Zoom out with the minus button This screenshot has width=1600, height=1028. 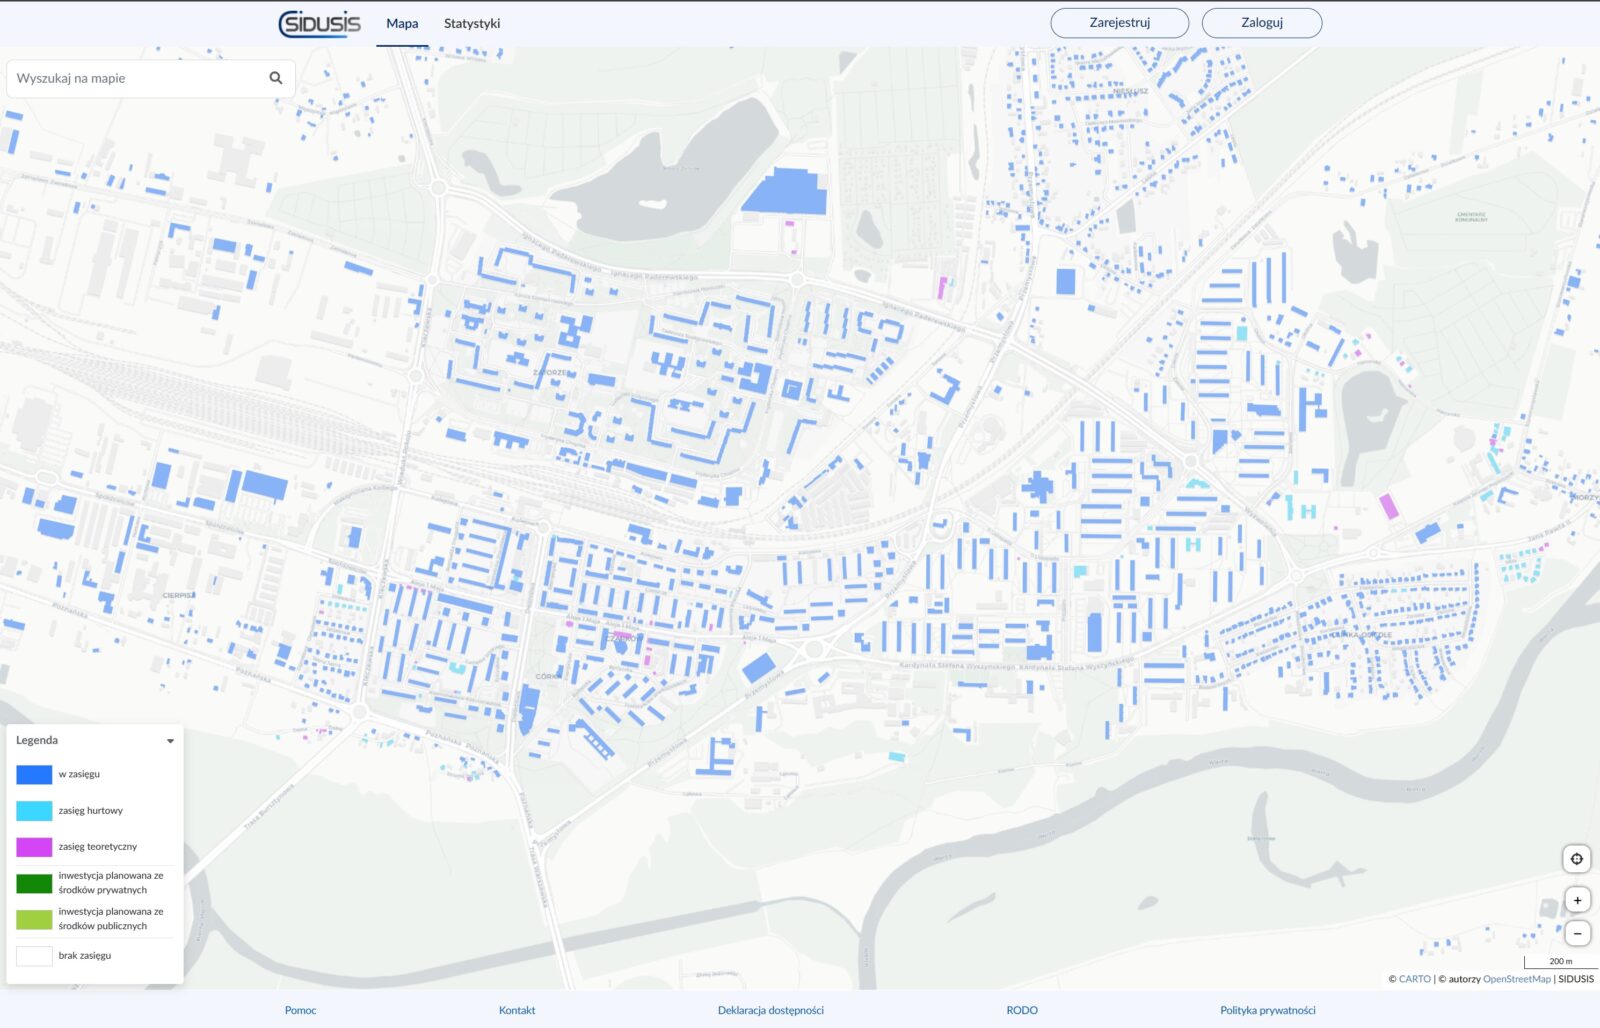(1577, 933)
